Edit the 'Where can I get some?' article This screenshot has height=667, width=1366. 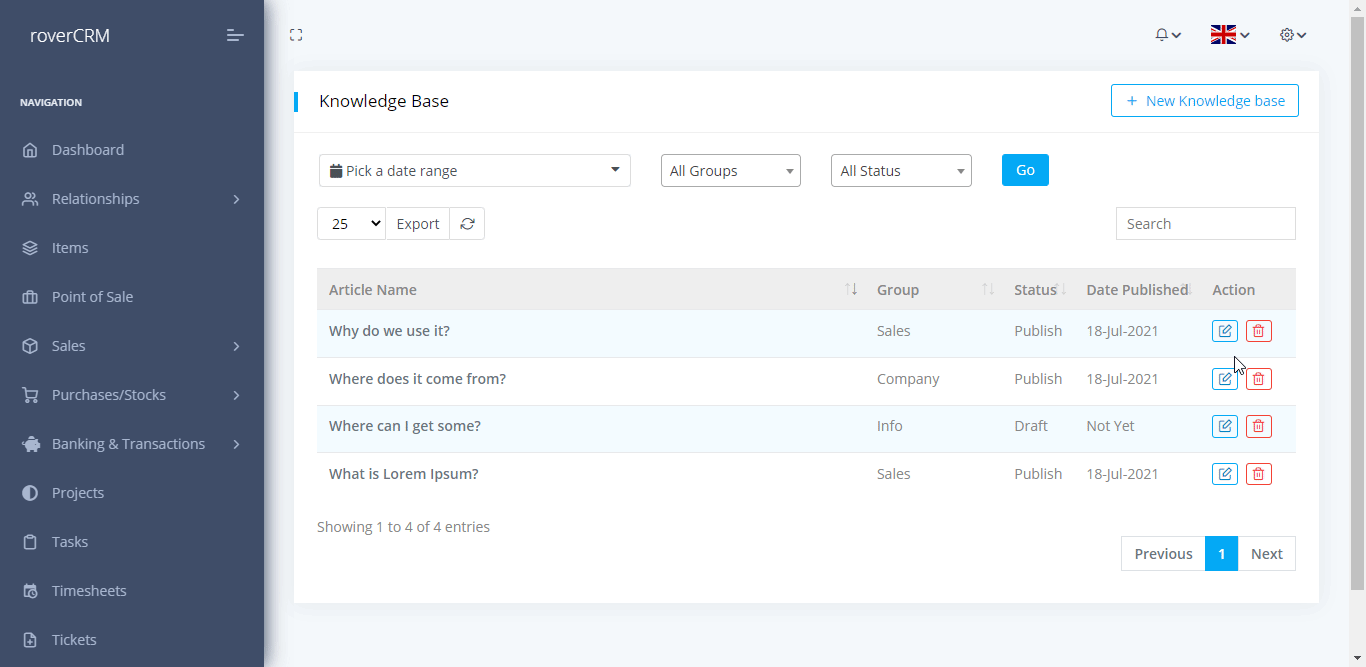pyautogui.click(x=1224, y=426)
